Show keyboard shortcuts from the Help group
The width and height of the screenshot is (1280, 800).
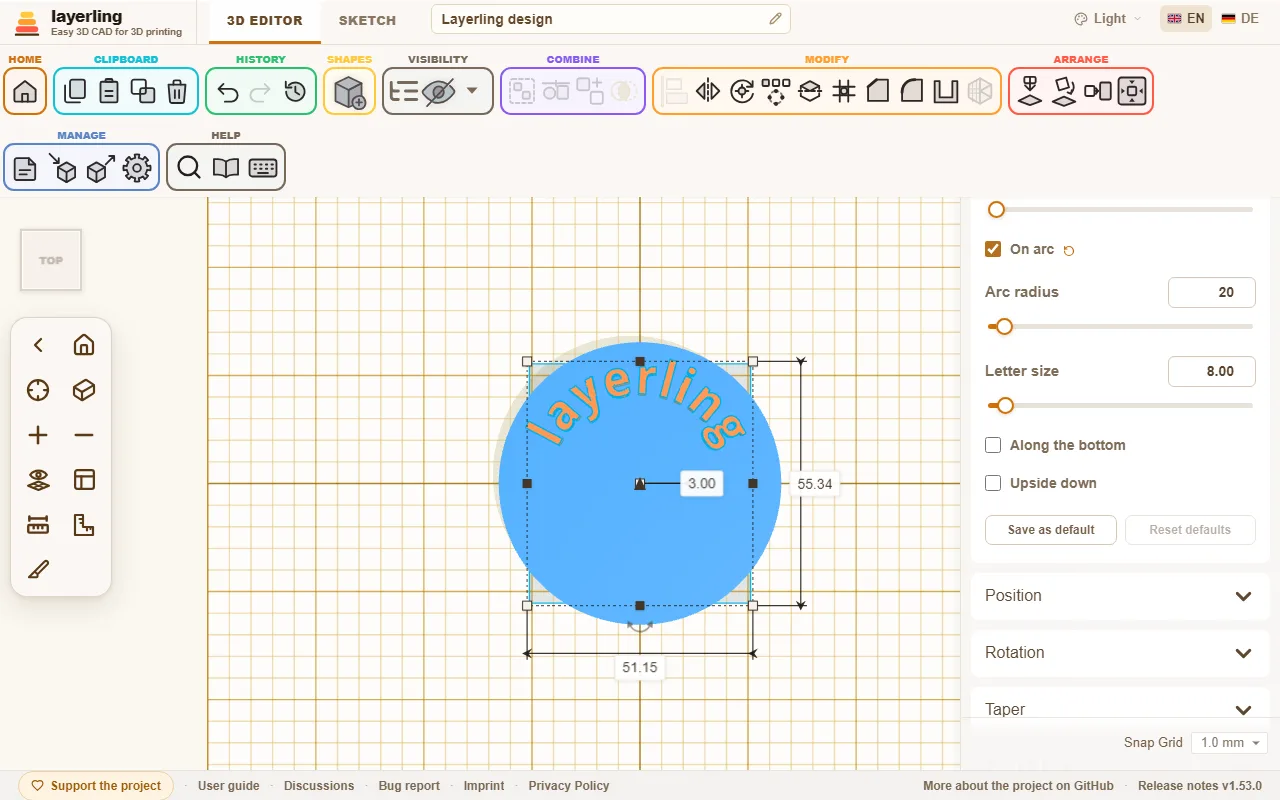[x=263, y=168]
